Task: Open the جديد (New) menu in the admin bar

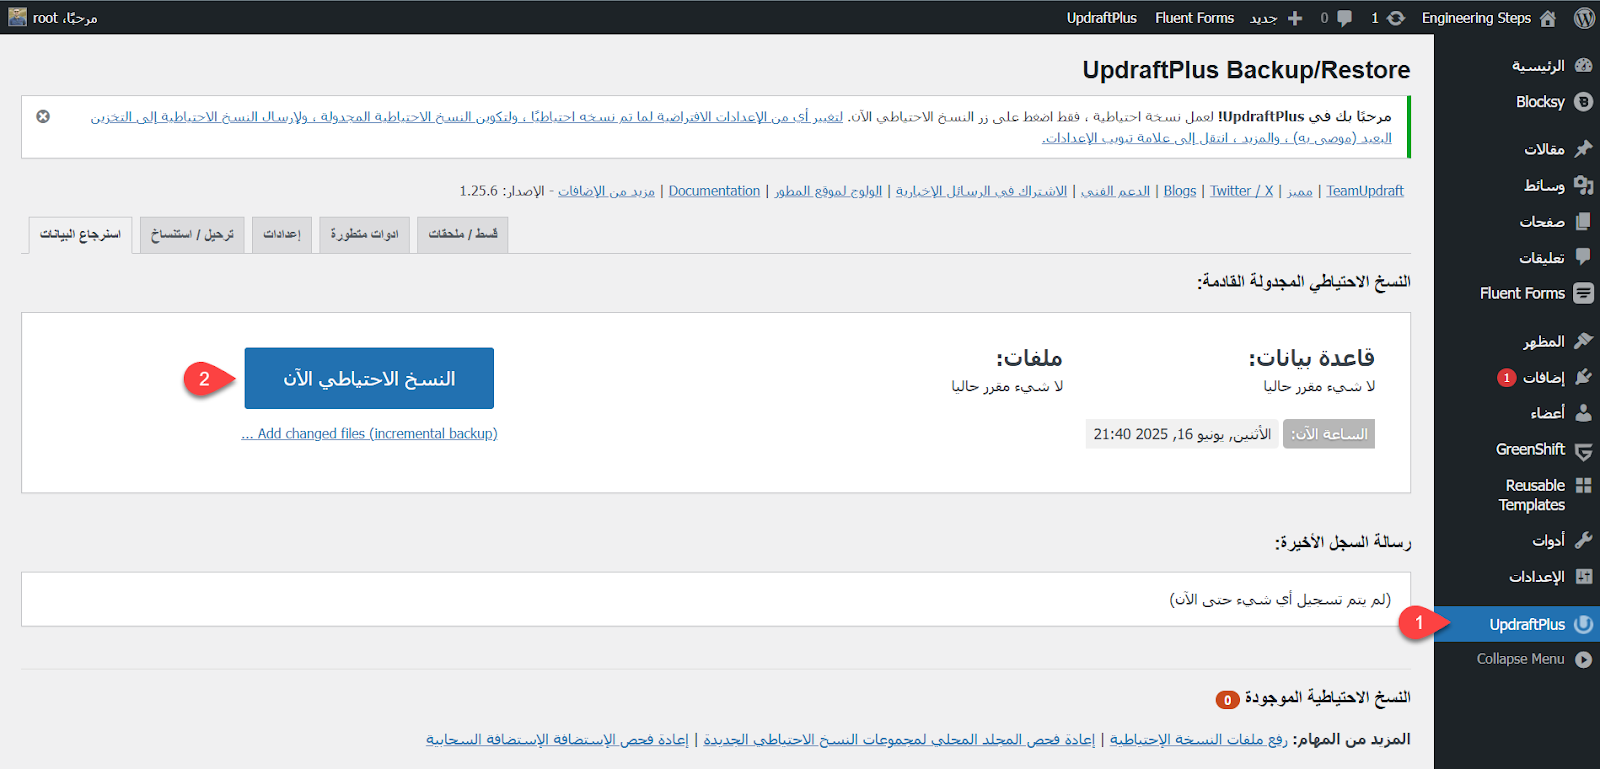Action: click(x=1276, y=18)
